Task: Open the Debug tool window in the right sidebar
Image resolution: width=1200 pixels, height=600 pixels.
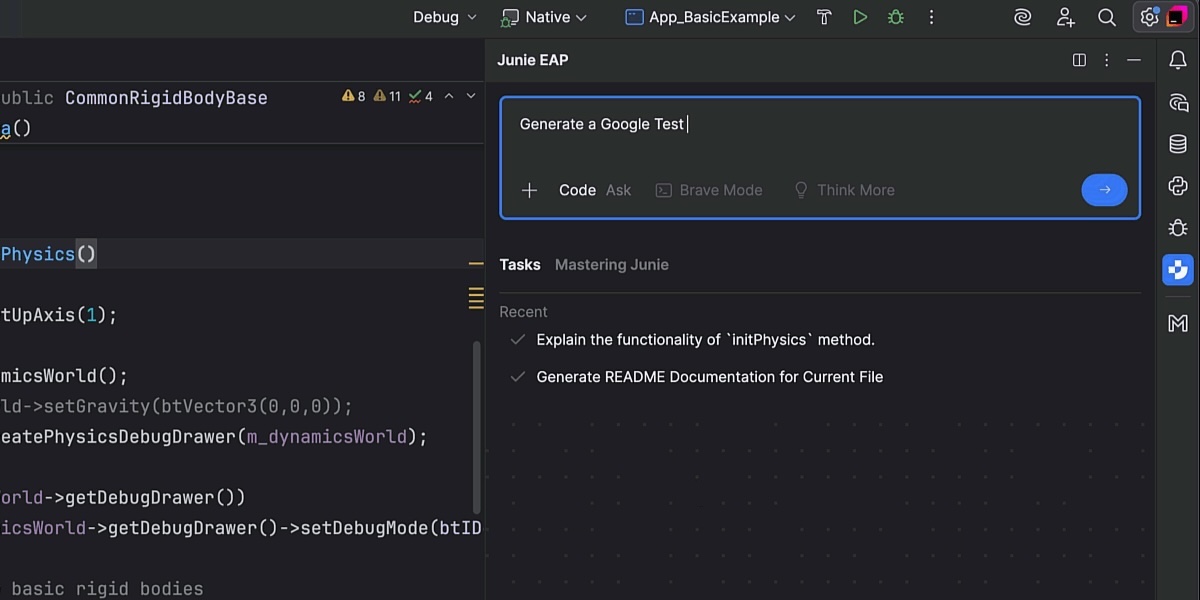Action: (x=1178, y=228)
